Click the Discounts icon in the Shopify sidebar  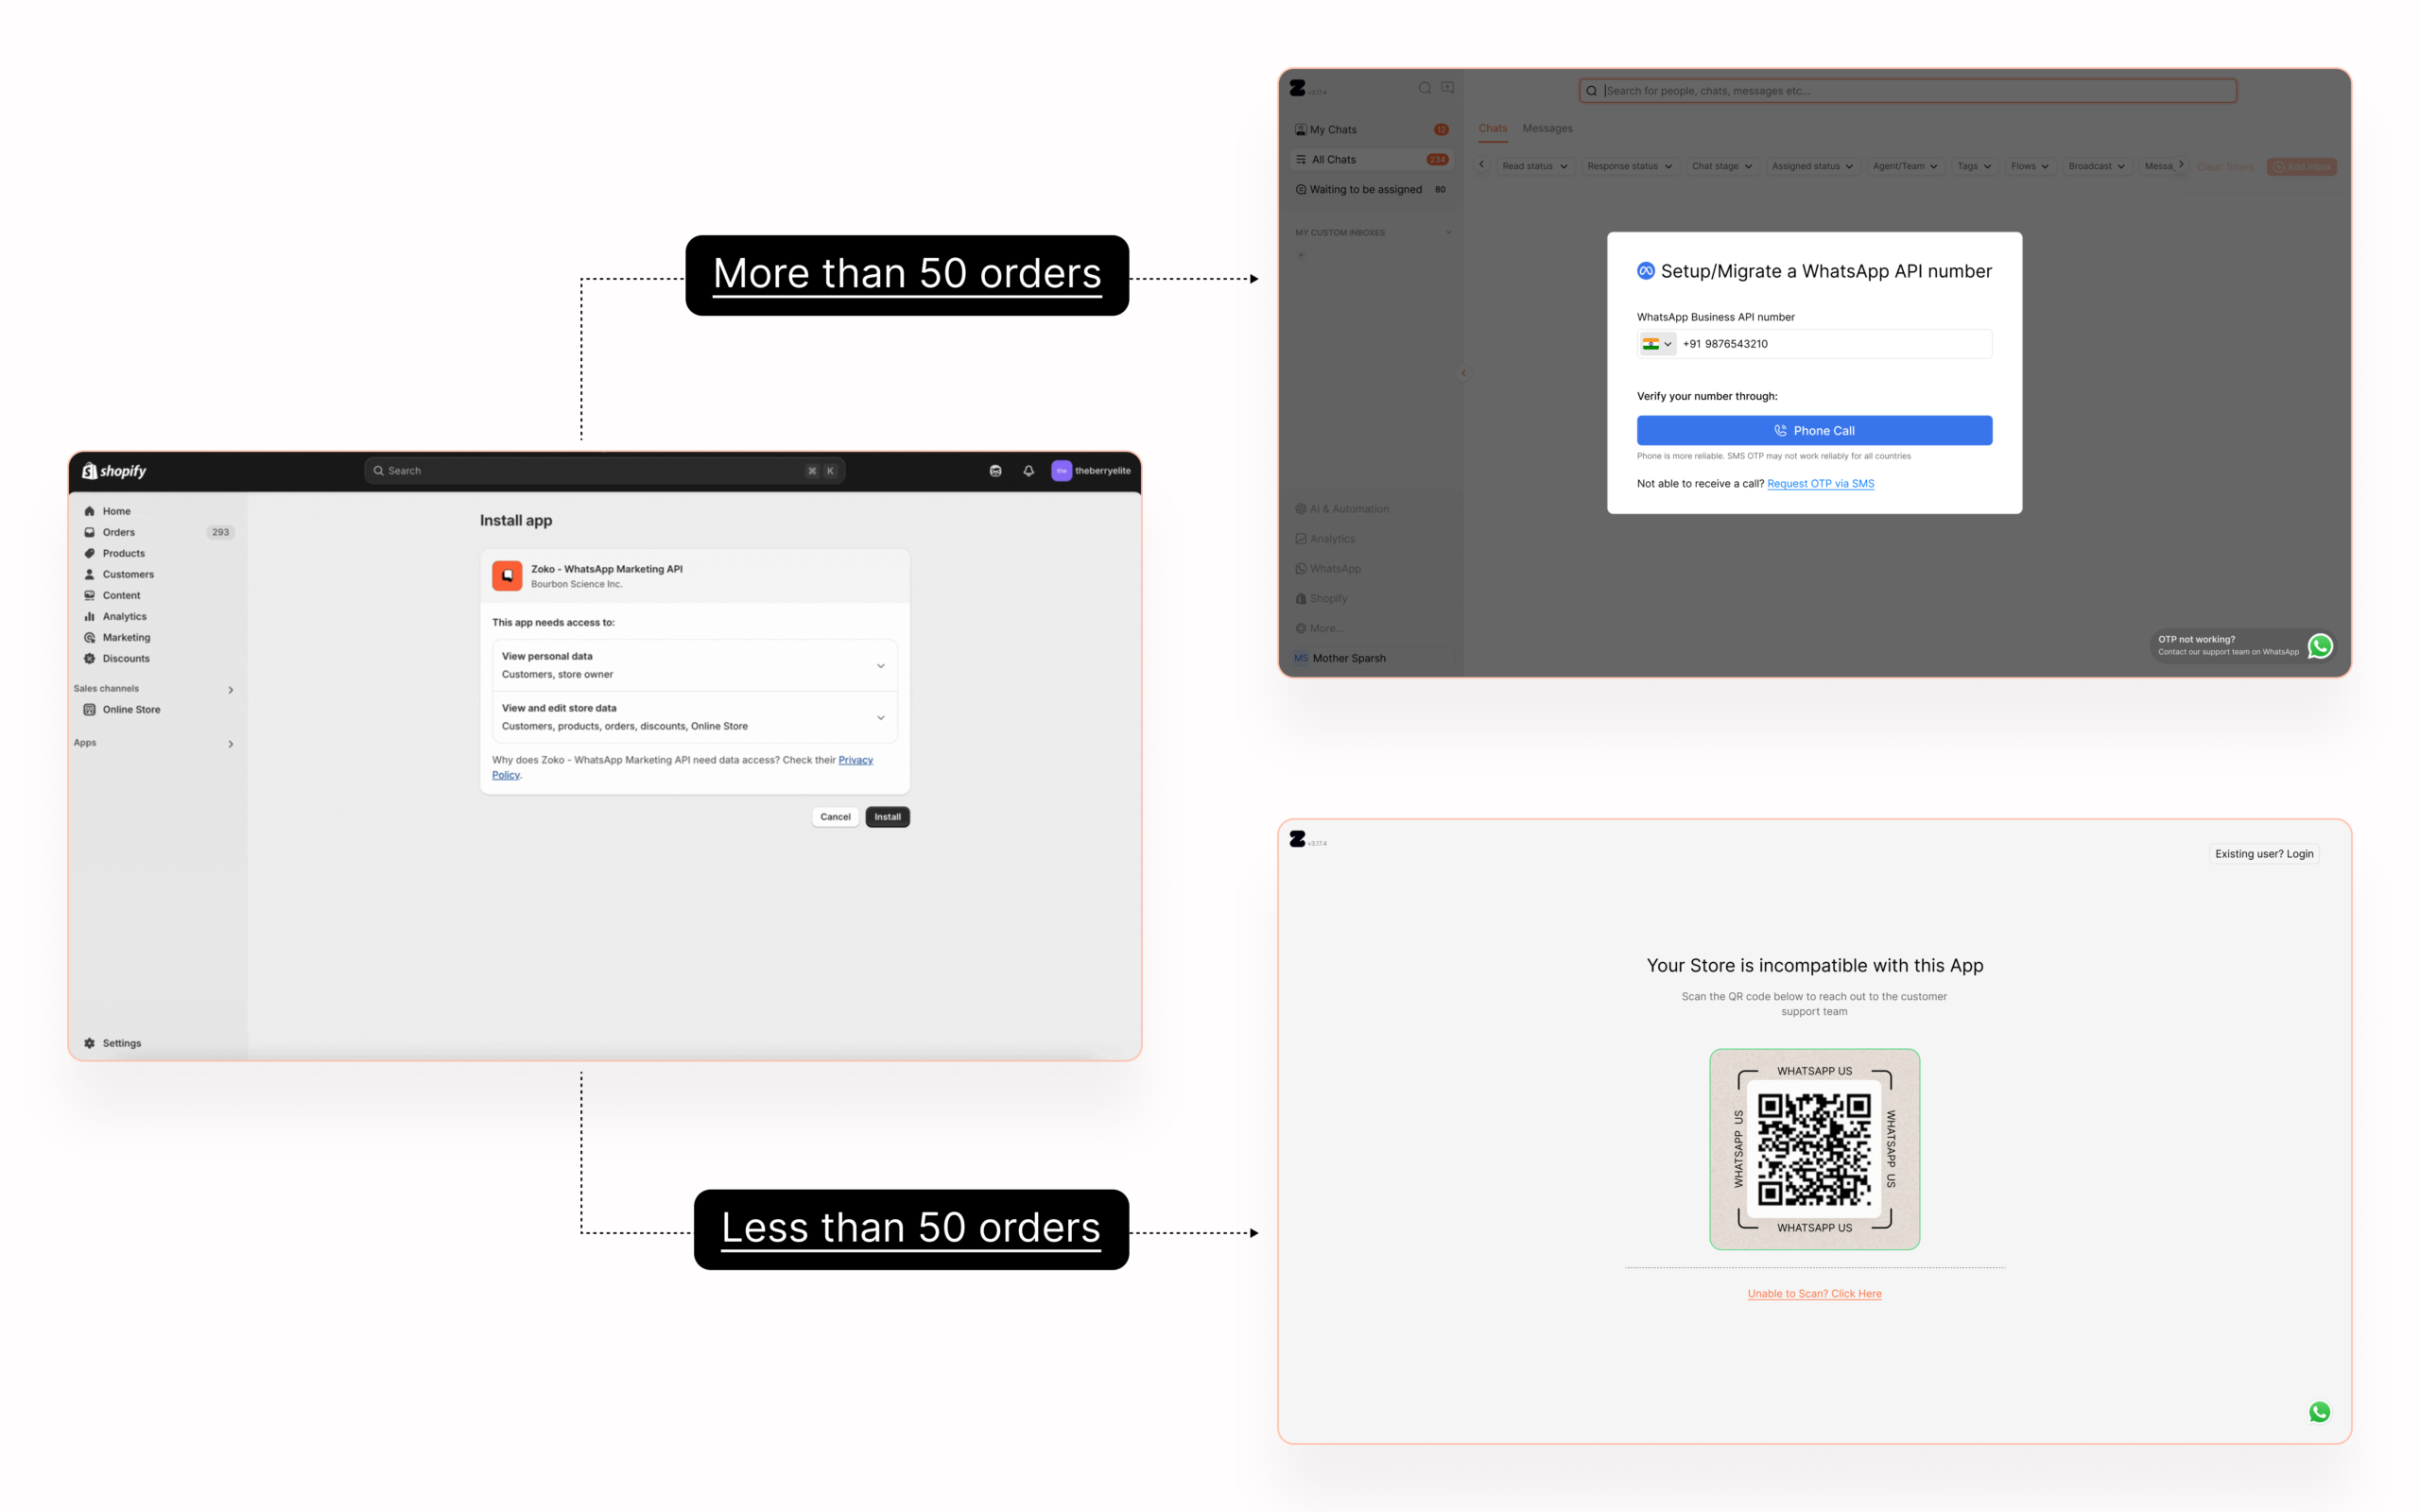[x=89, y=658]
